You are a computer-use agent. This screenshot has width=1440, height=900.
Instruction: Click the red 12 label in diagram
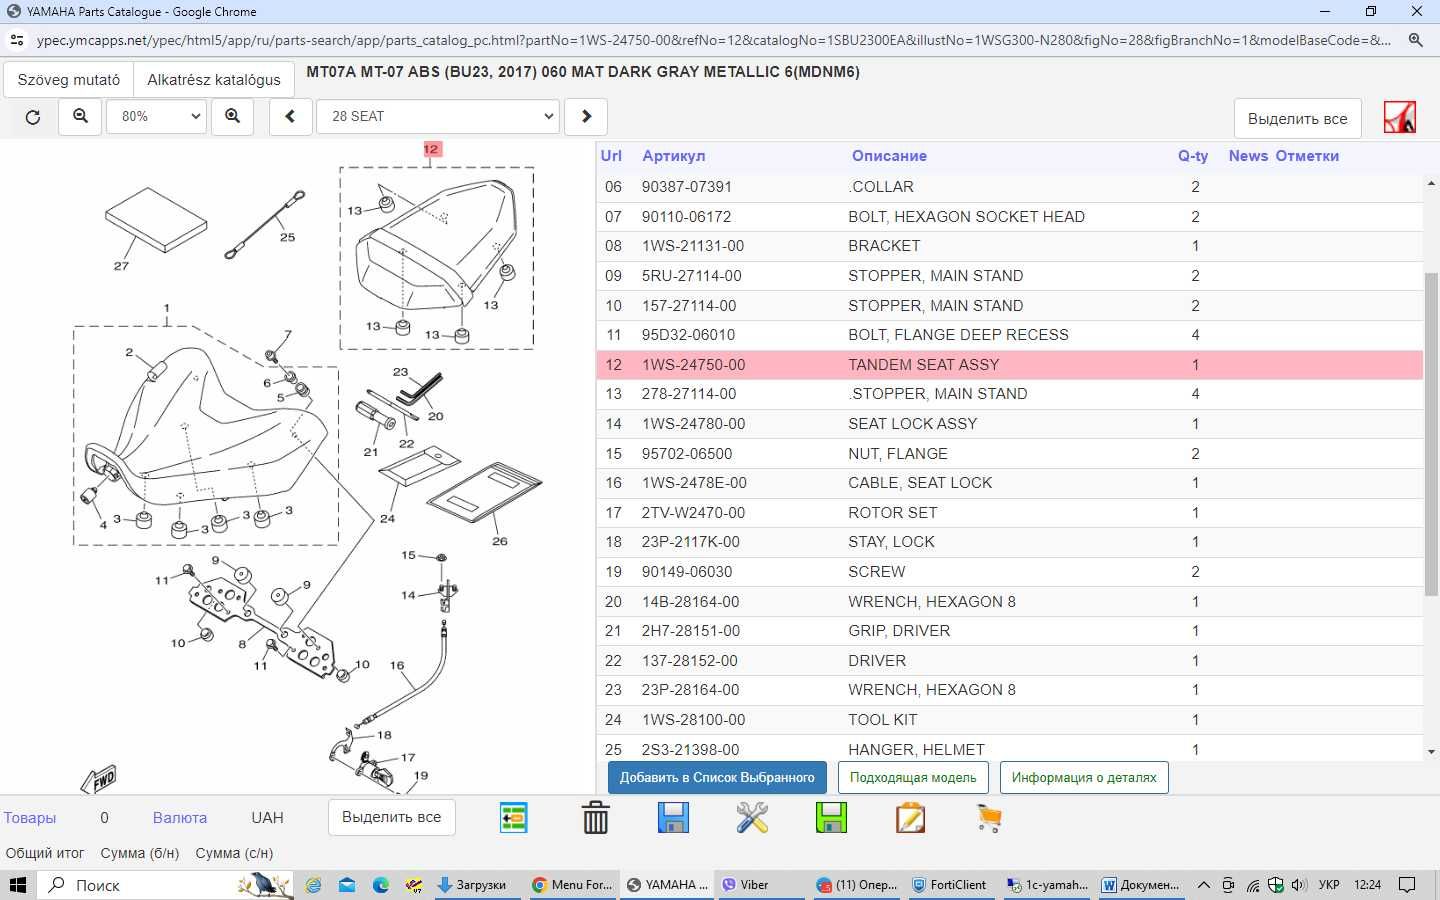click(431, 149)
